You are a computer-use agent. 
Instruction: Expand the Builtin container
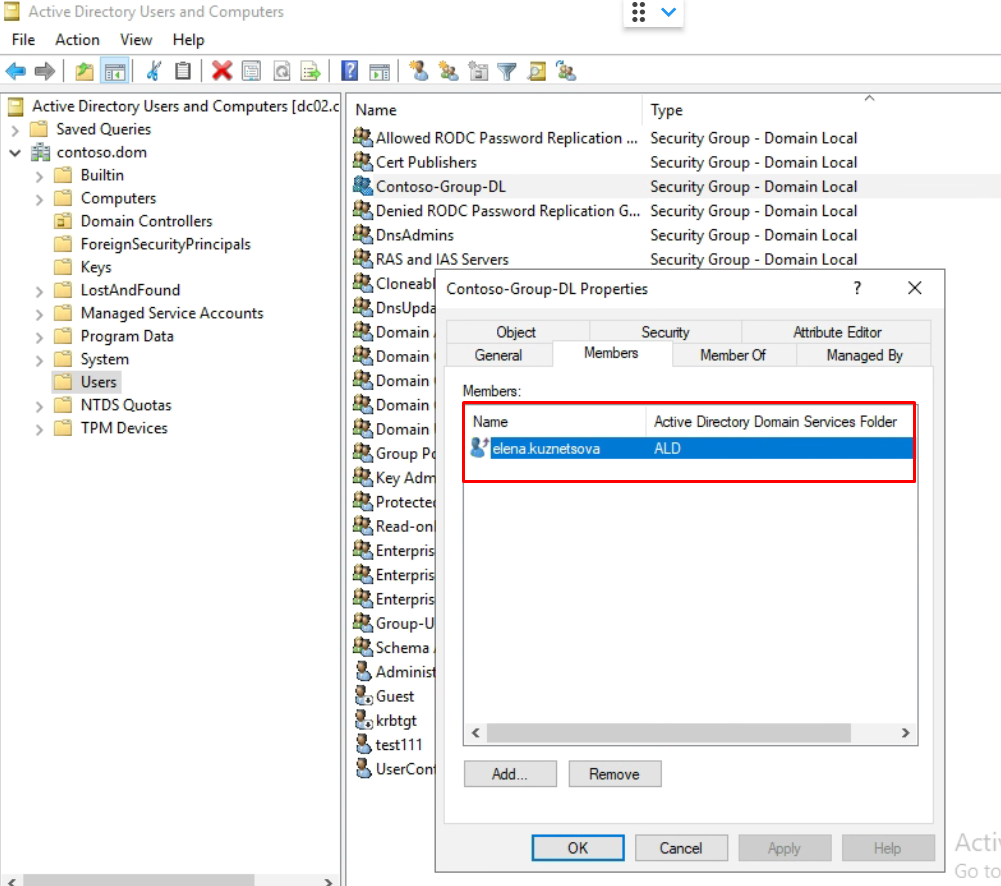pyautogui.click(x=40, y=176)
